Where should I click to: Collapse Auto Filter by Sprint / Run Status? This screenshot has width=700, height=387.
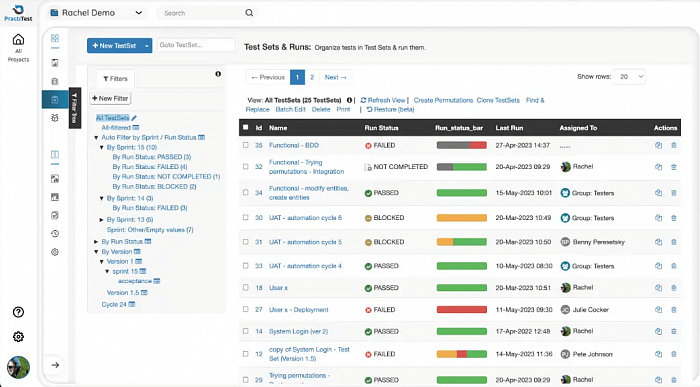(96, 137)
